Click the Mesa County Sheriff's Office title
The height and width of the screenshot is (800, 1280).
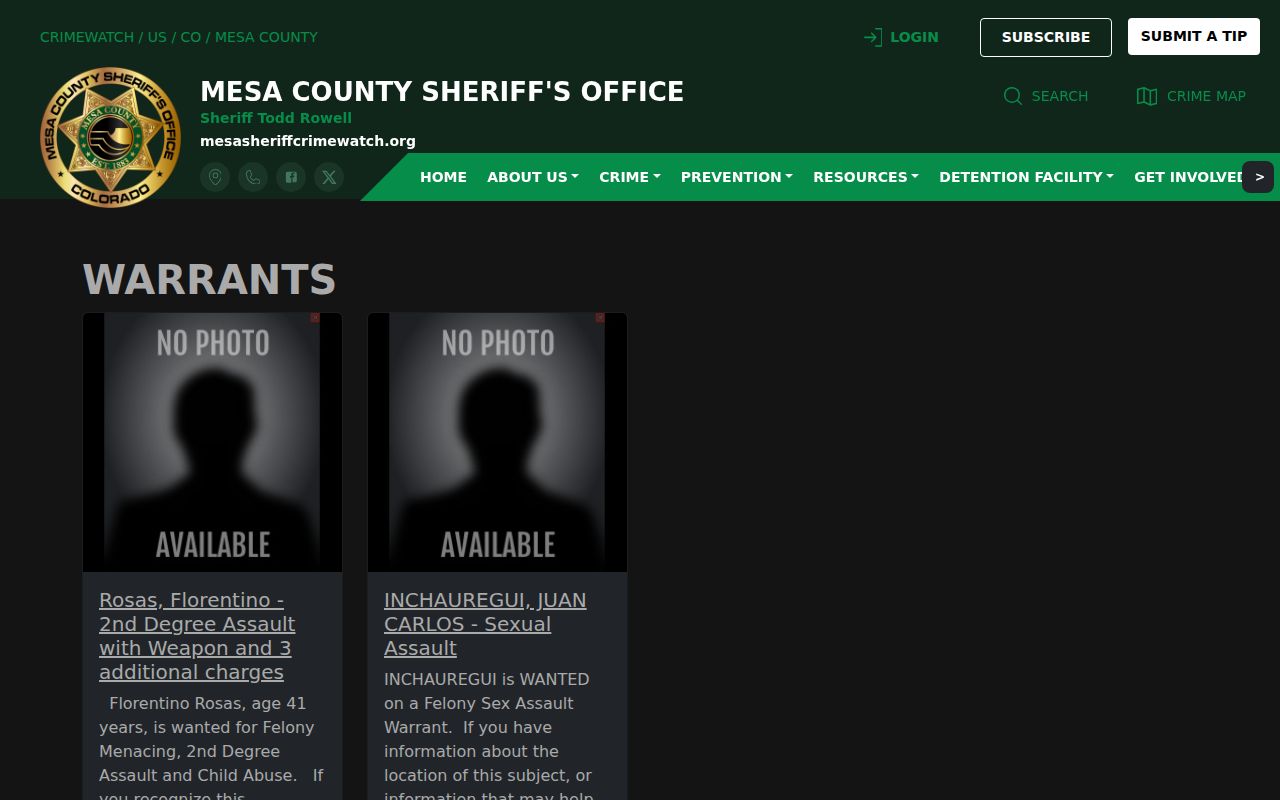(x=442, y=92)
